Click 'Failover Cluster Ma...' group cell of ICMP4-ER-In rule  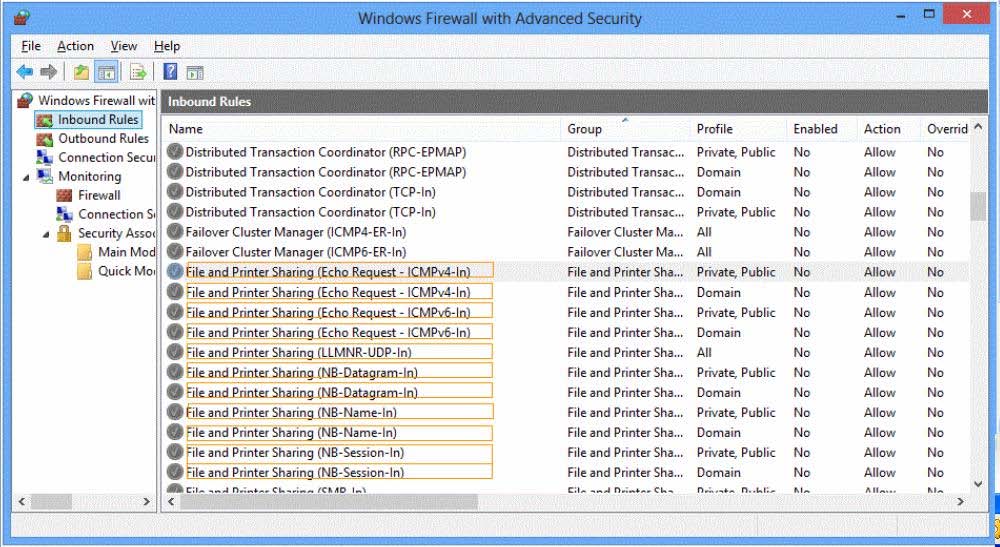tap(625, 232)
